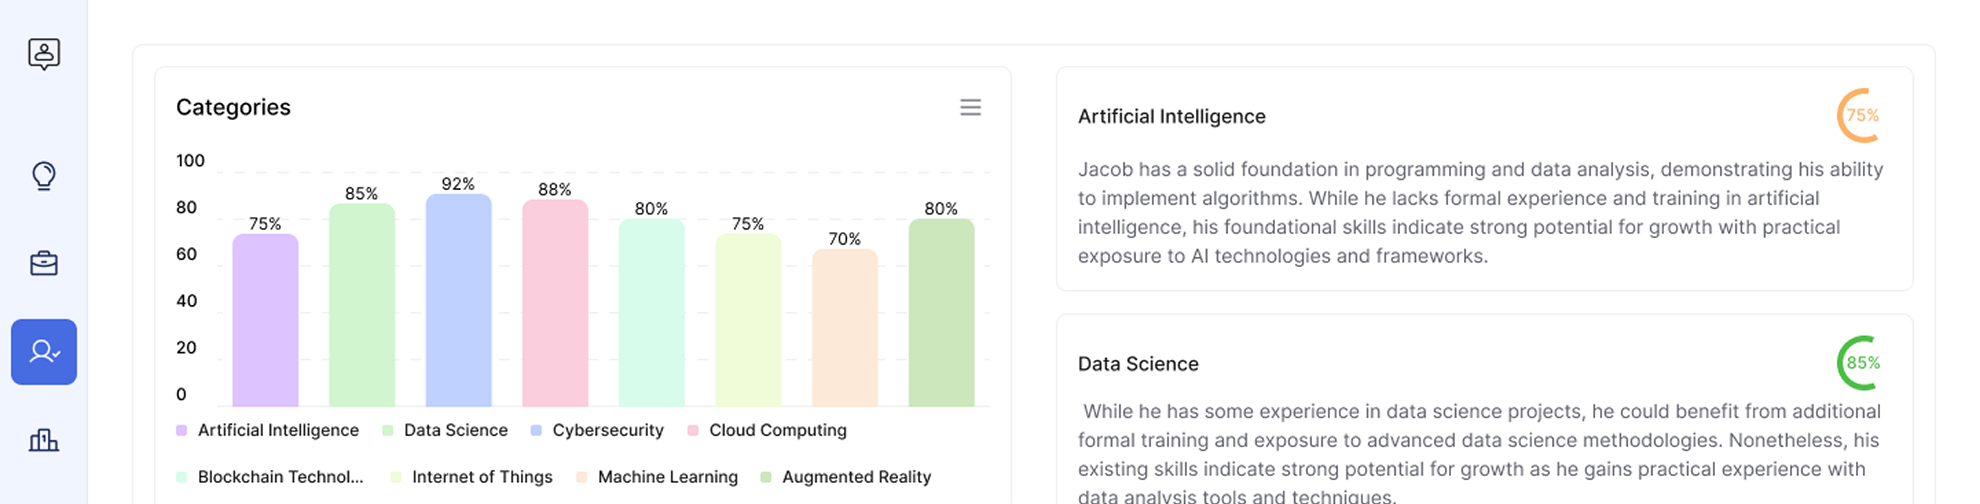Click the 75% Artificial Intelligence progress ring
The height and width of the screenshot is (504, 1980).
coord(1860,116)
